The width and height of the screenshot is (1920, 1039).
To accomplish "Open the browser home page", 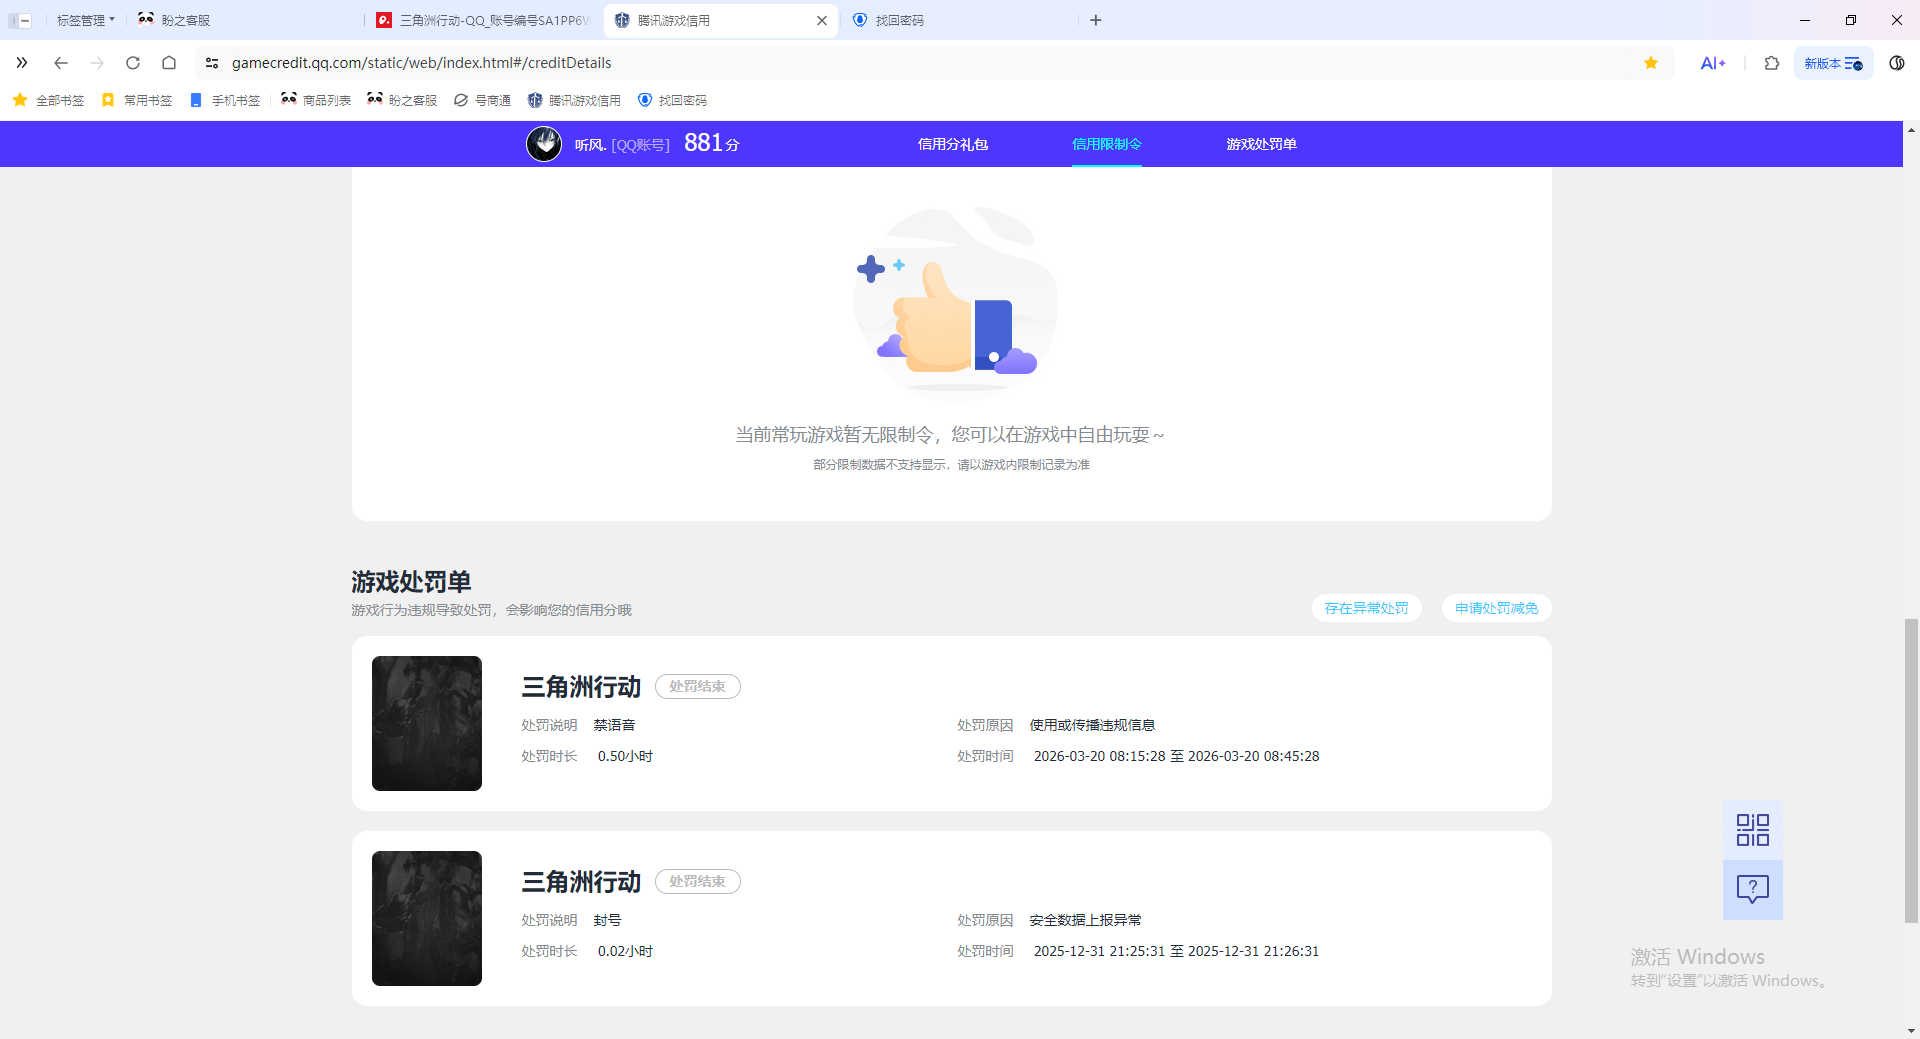I will point(169,63).
